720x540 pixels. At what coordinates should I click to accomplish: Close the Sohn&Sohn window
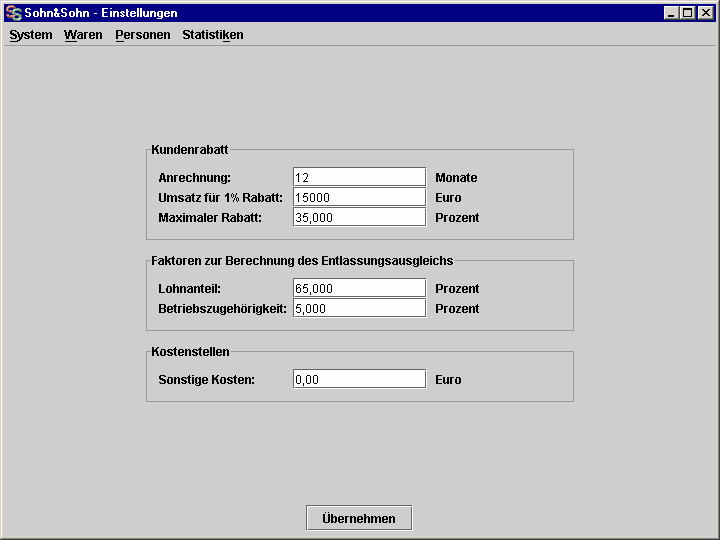click(705, 13)
